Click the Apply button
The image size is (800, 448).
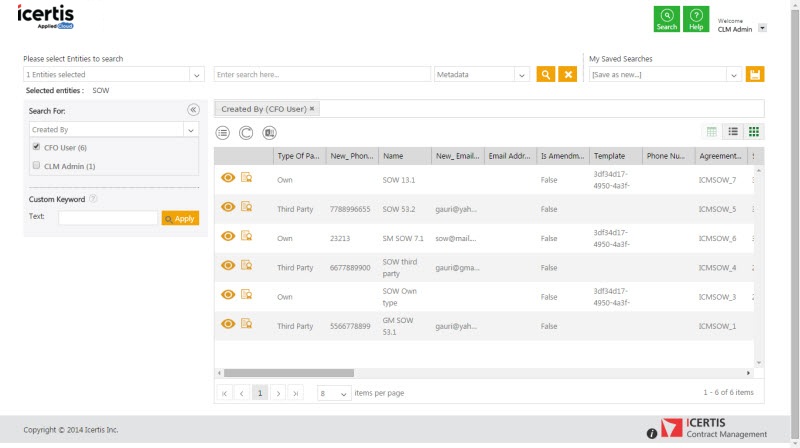coord(180,217)
